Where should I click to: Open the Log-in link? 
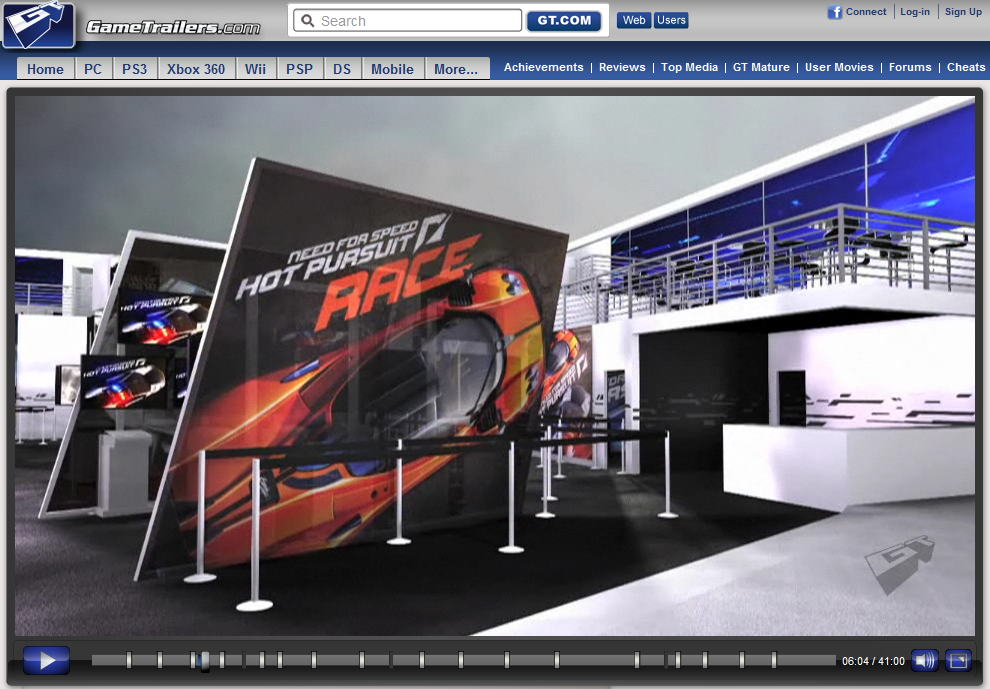tap(915, 11)
